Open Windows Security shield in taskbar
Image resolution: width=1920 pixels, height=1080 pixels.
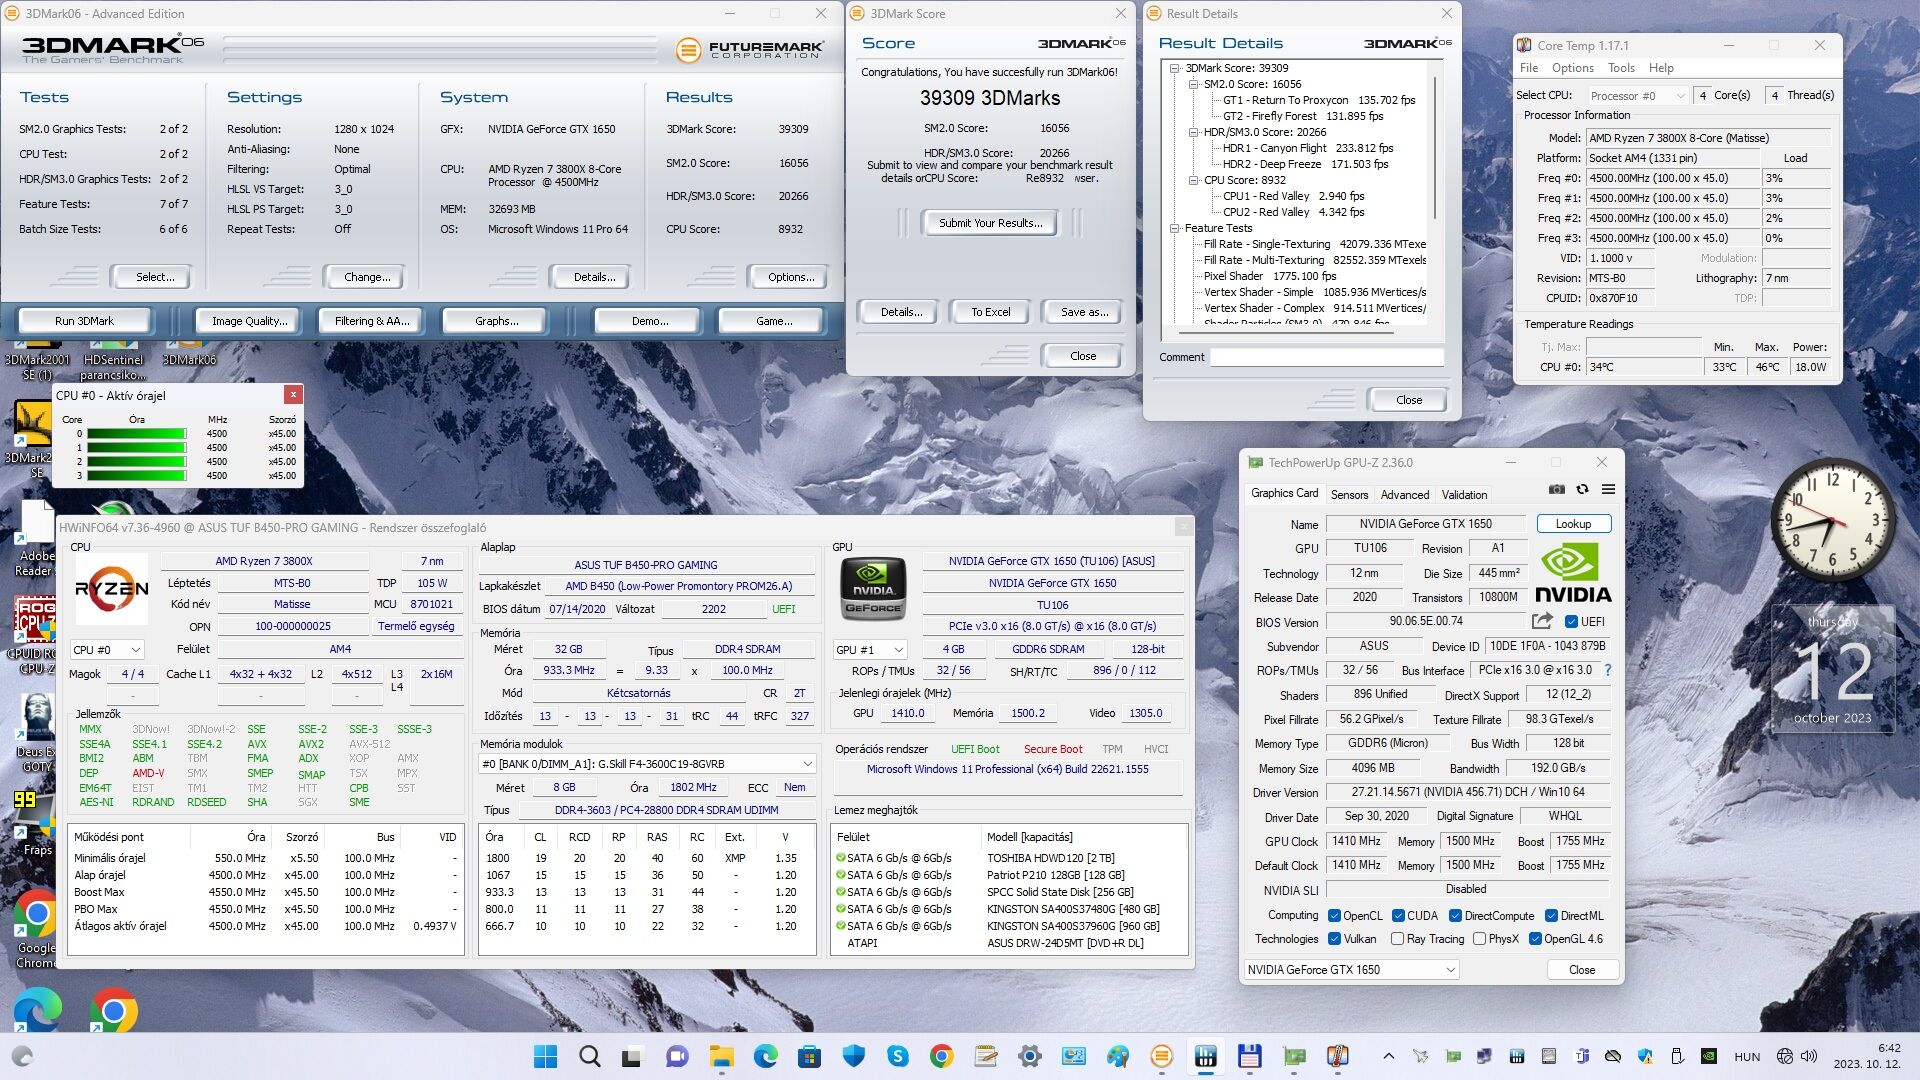point(853,1056)
